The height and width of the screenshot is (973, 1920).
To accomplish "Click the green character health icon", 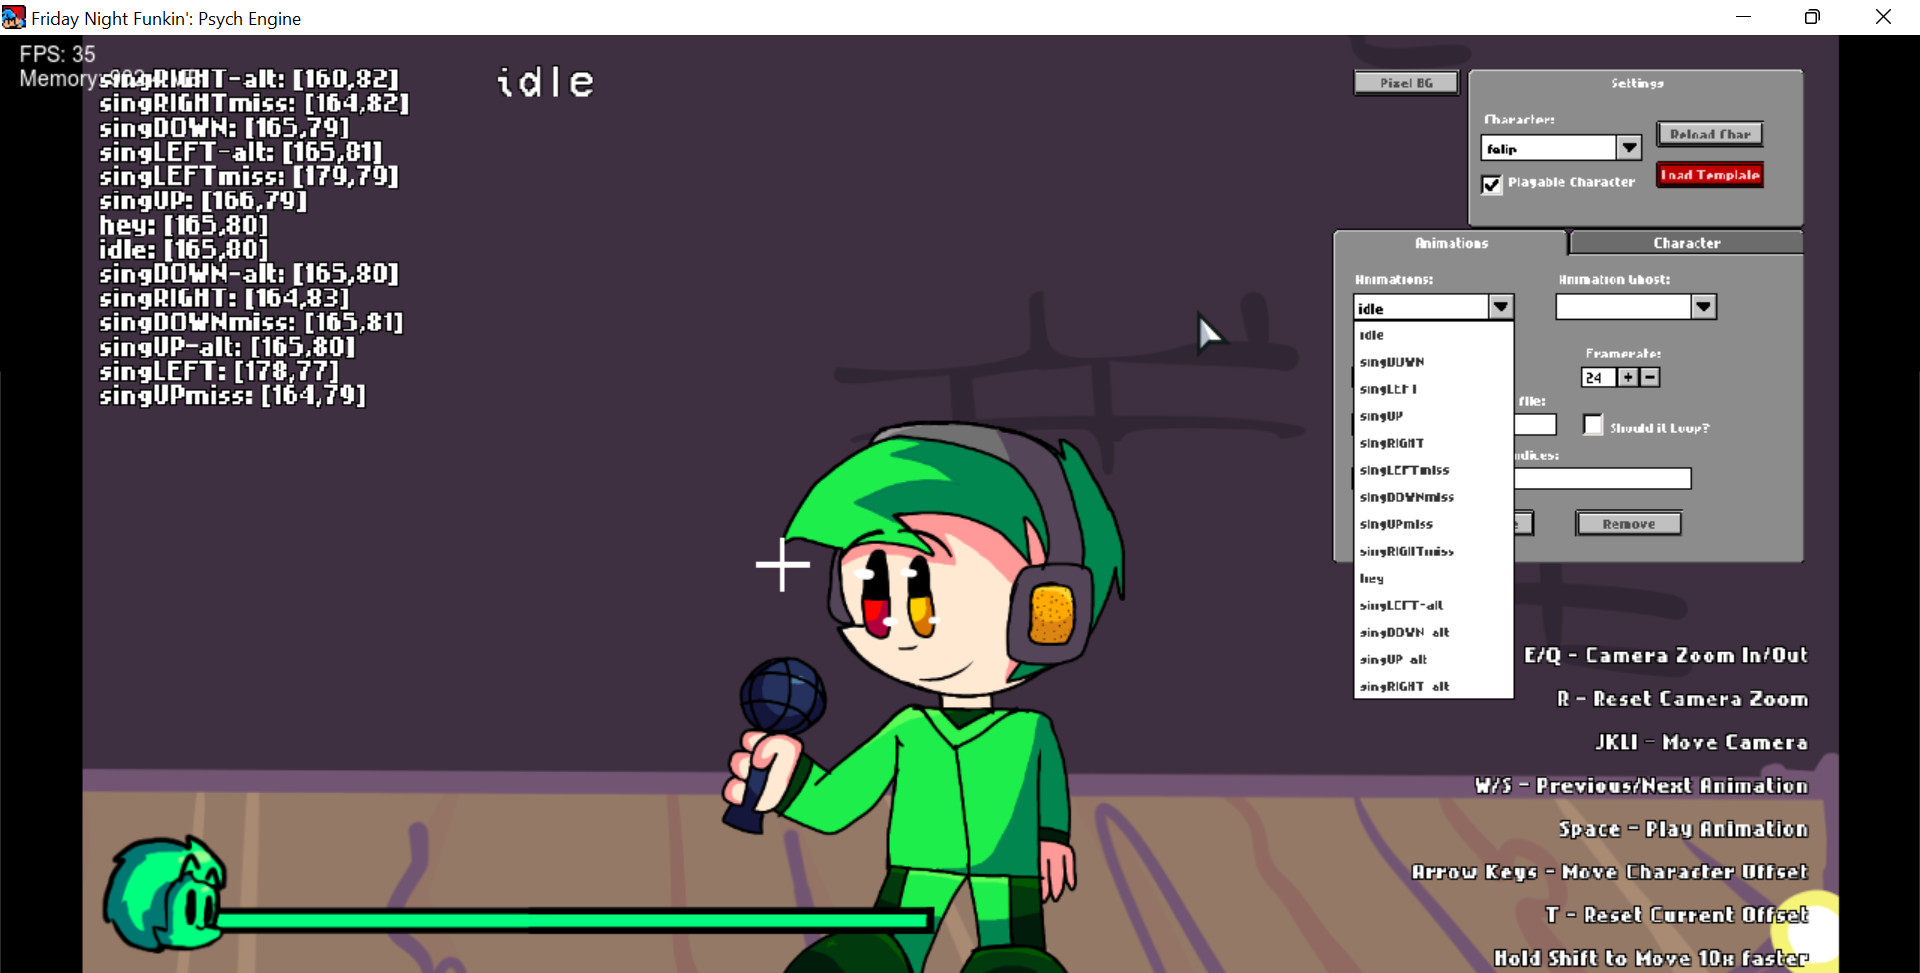I will point(165,893).
